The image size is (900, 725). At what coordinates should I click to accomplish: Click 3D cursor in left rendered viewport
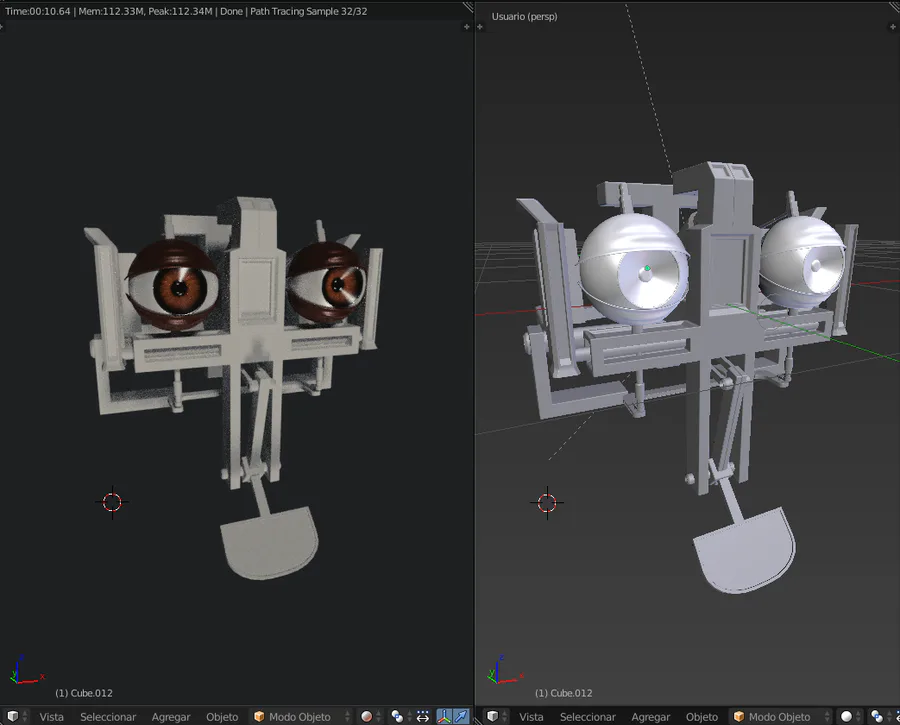[112, 502]
